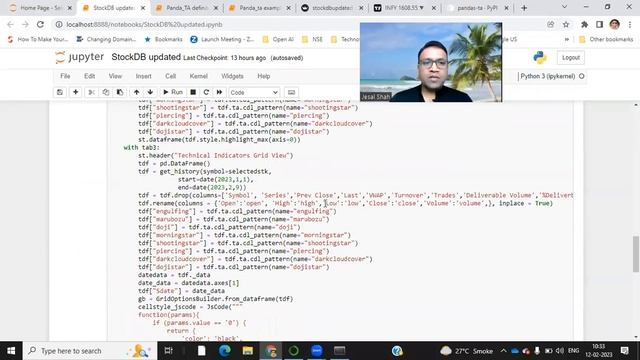The image size is (640, 360).
Task: Open the File menu
Action: pos(65,76)
